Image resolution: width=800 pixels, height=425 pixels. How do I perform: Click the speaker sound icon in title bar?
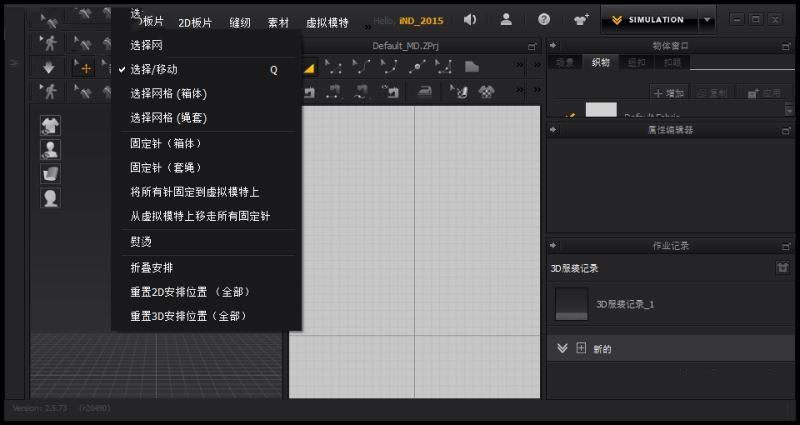[x=470, y=19]
